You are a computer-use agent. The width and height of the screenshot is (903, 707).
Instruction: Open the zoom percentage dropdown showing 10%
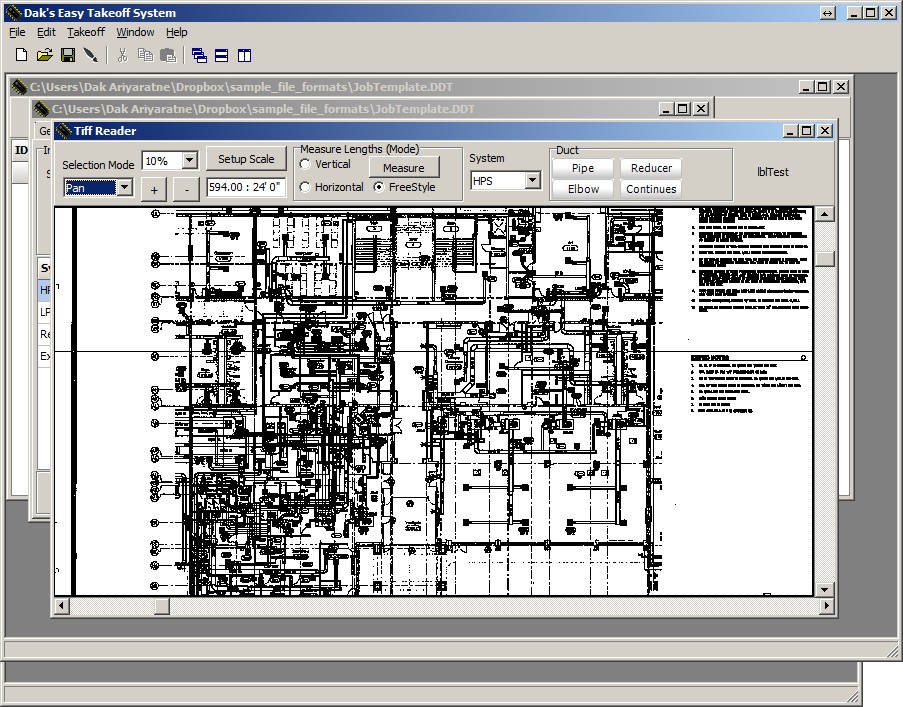pyautogui.click(x=189, y=161)
